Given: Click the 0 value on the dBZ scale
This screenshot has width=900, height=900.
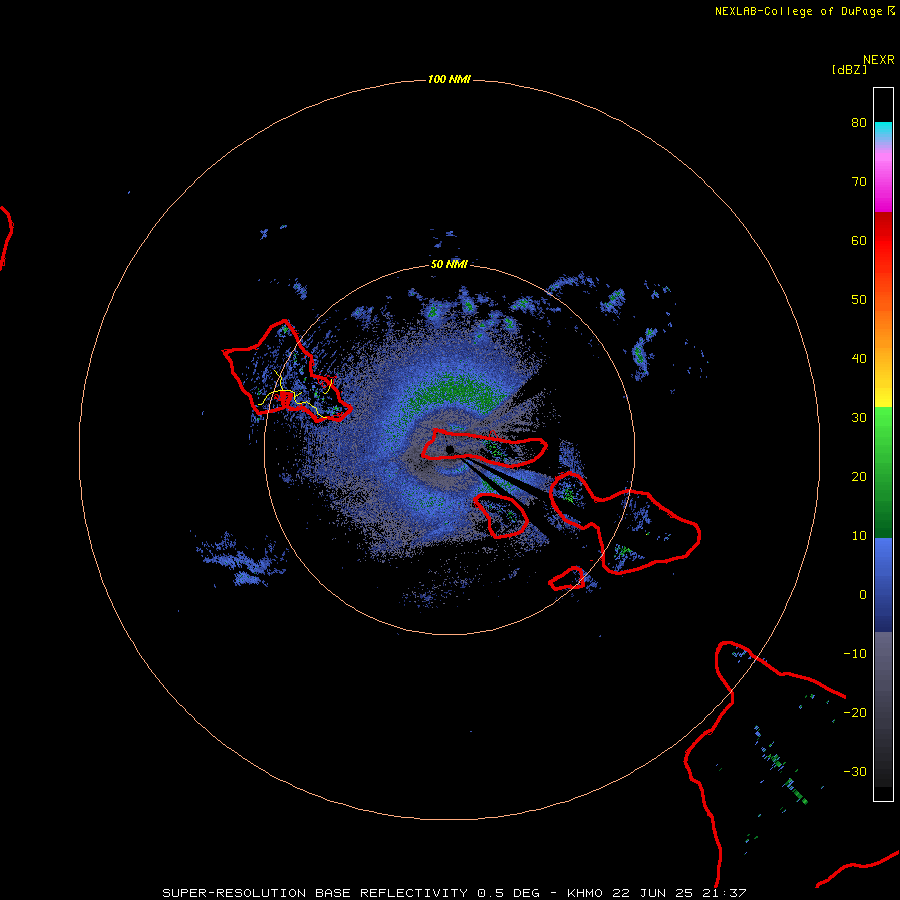Looking at the screenshot, I should pos(863,595).
